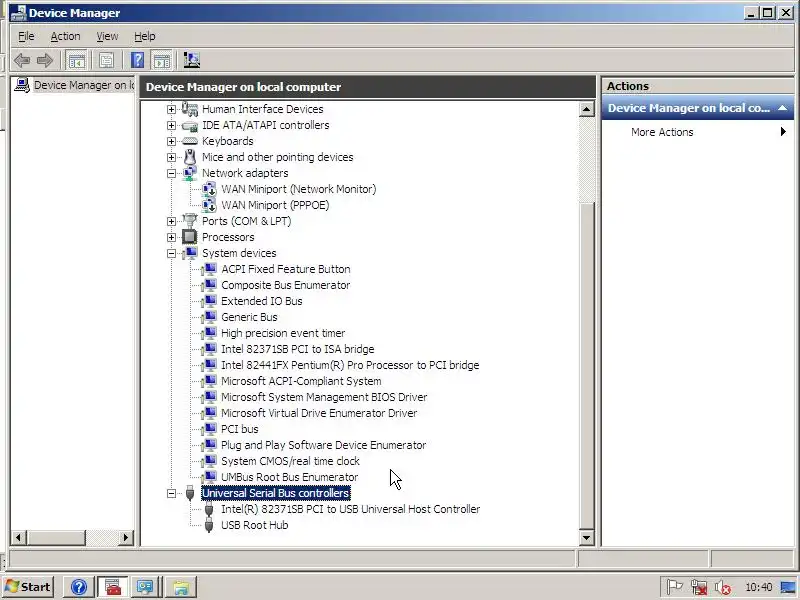Click the USB Root Hub plug icon

point(209,525)
